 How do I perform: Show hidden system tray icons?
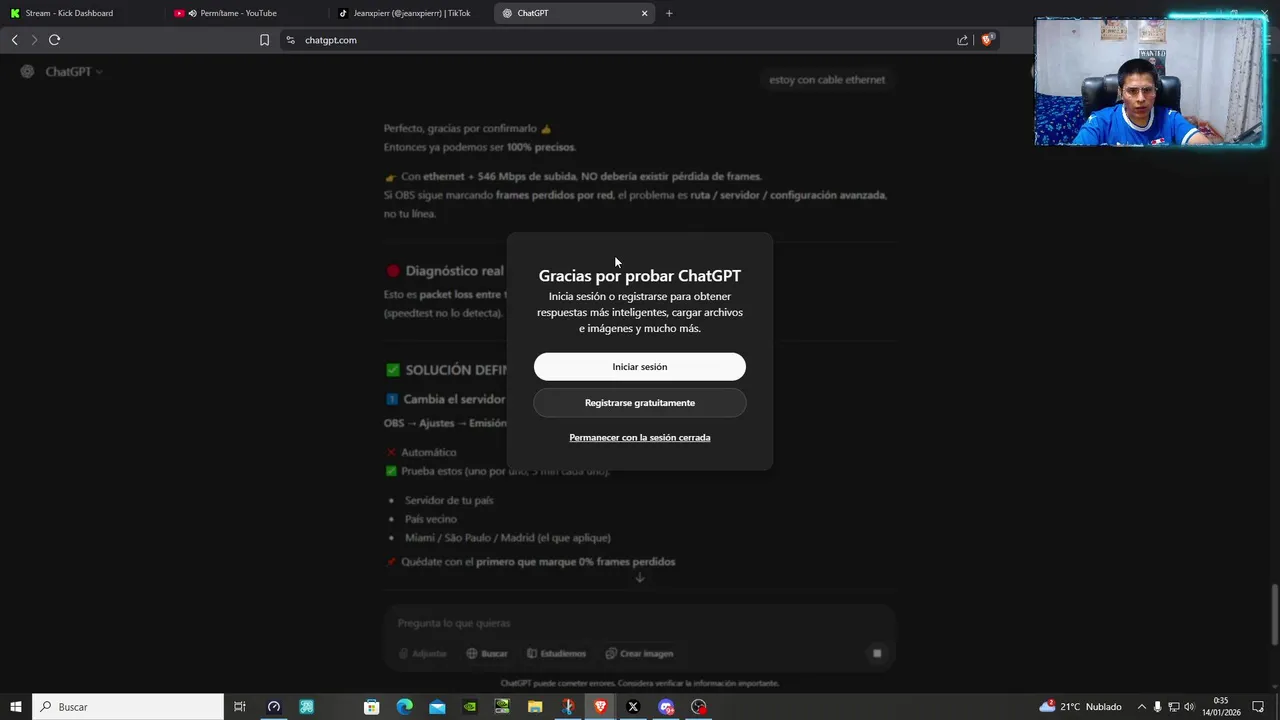(x=1141, y=707)
